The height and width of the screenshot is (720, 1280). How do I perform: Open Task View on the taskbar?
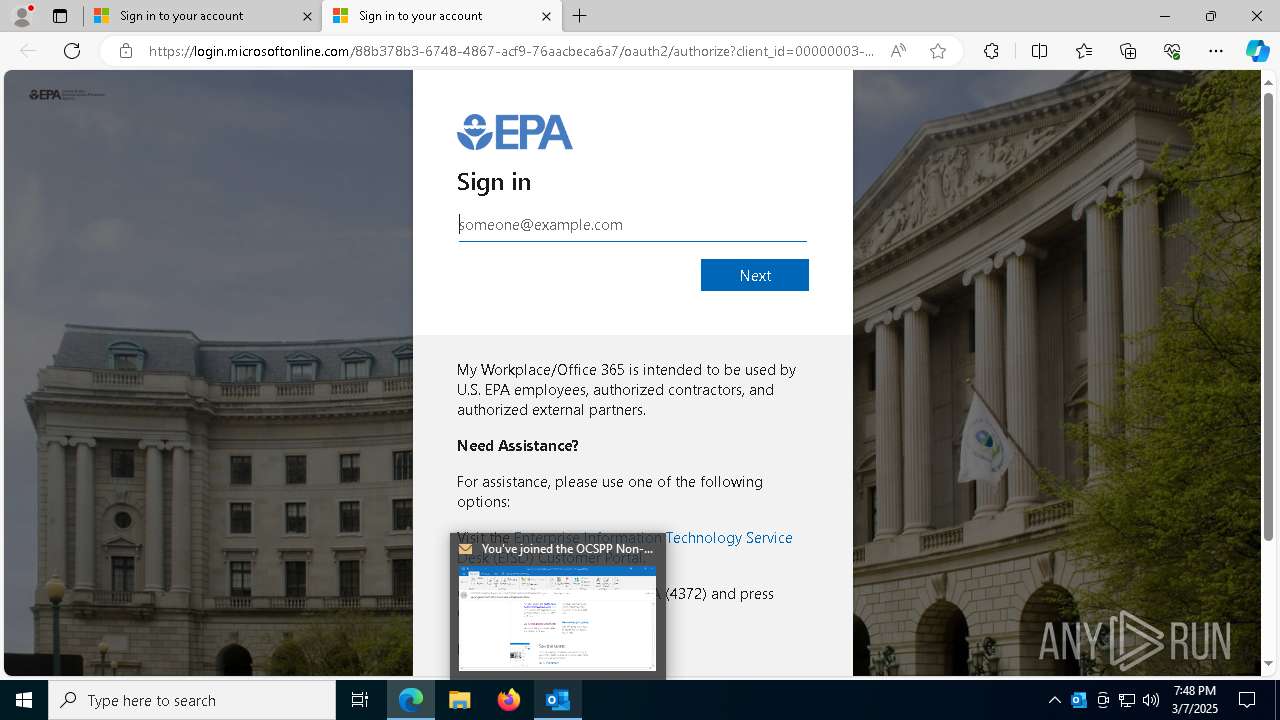[x=360, y=700]
